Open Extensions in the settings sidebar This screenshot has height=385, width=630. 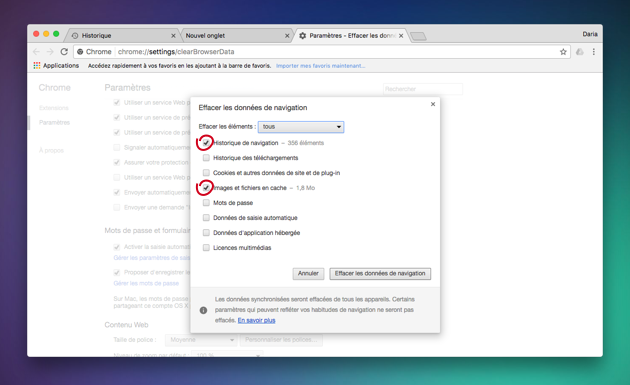coord(54,108)
